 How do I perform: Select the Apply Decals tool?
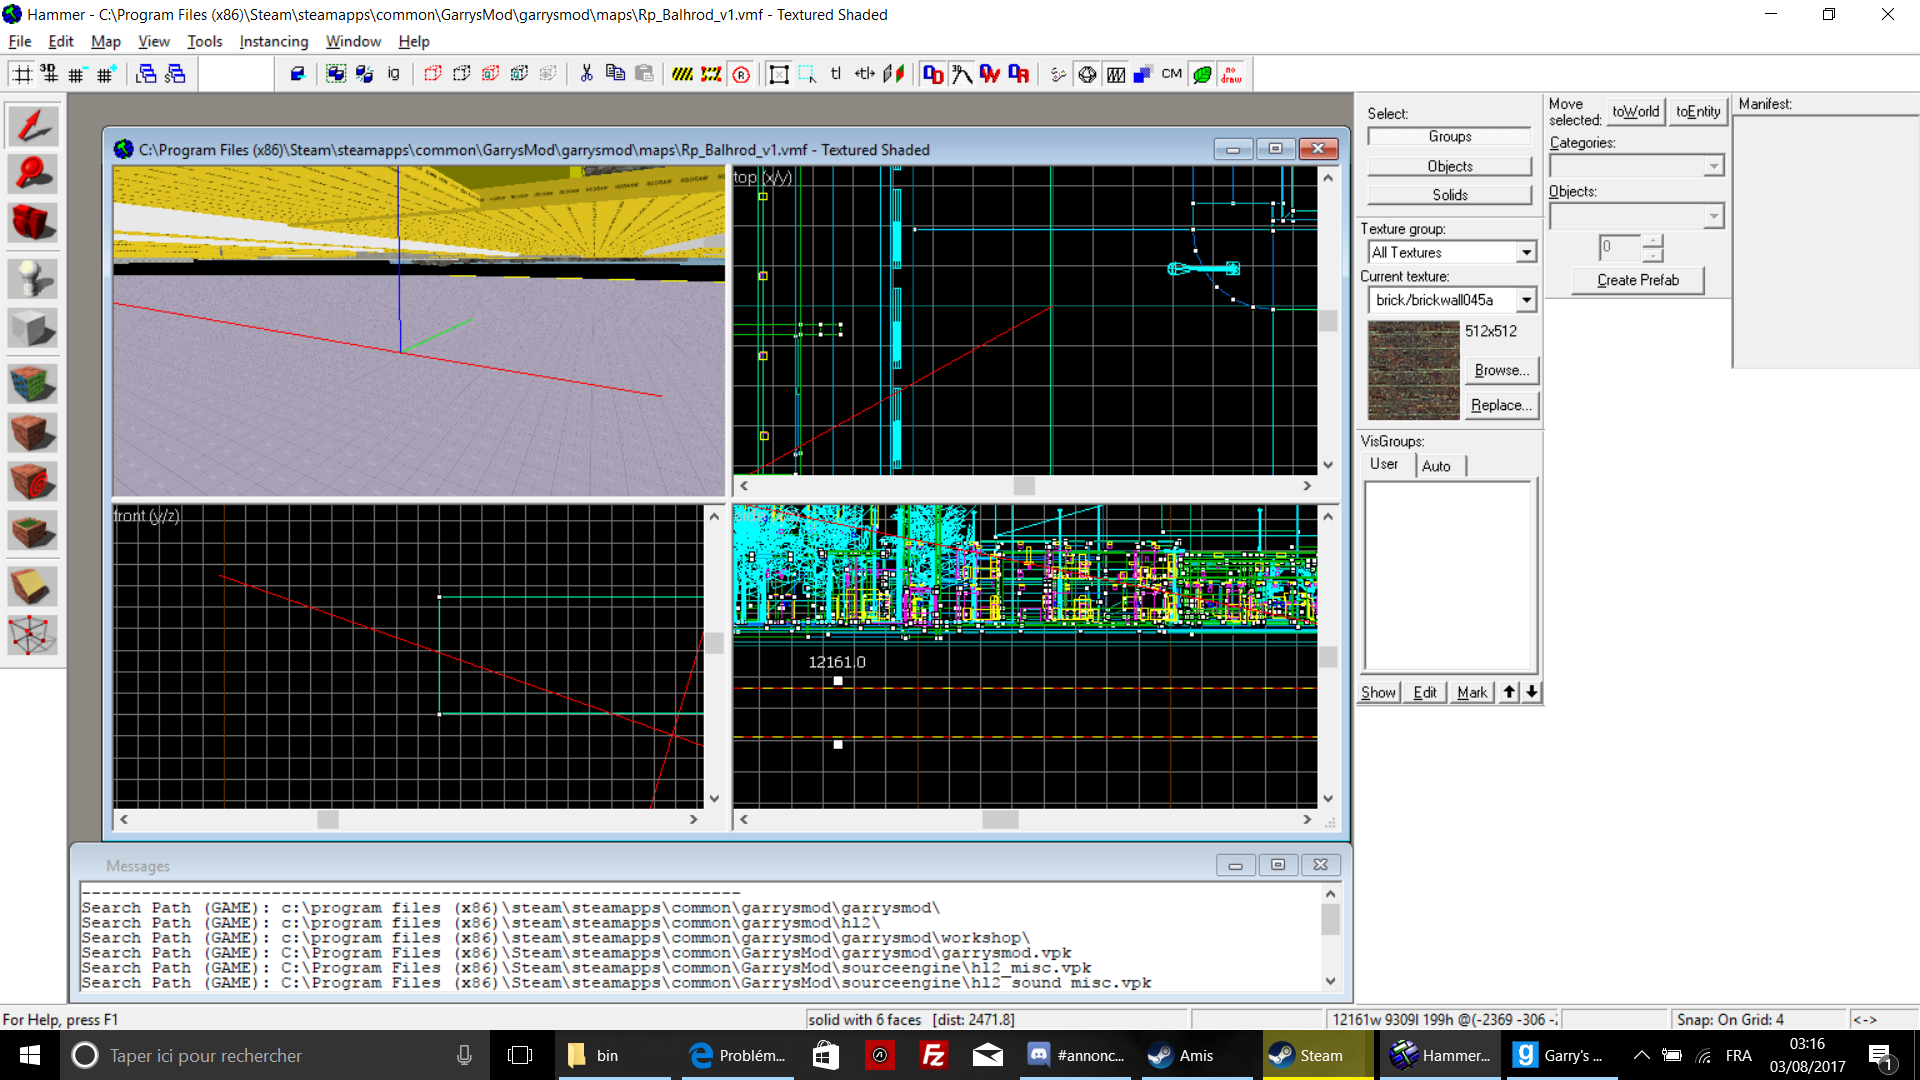click(x=32, y=482)
